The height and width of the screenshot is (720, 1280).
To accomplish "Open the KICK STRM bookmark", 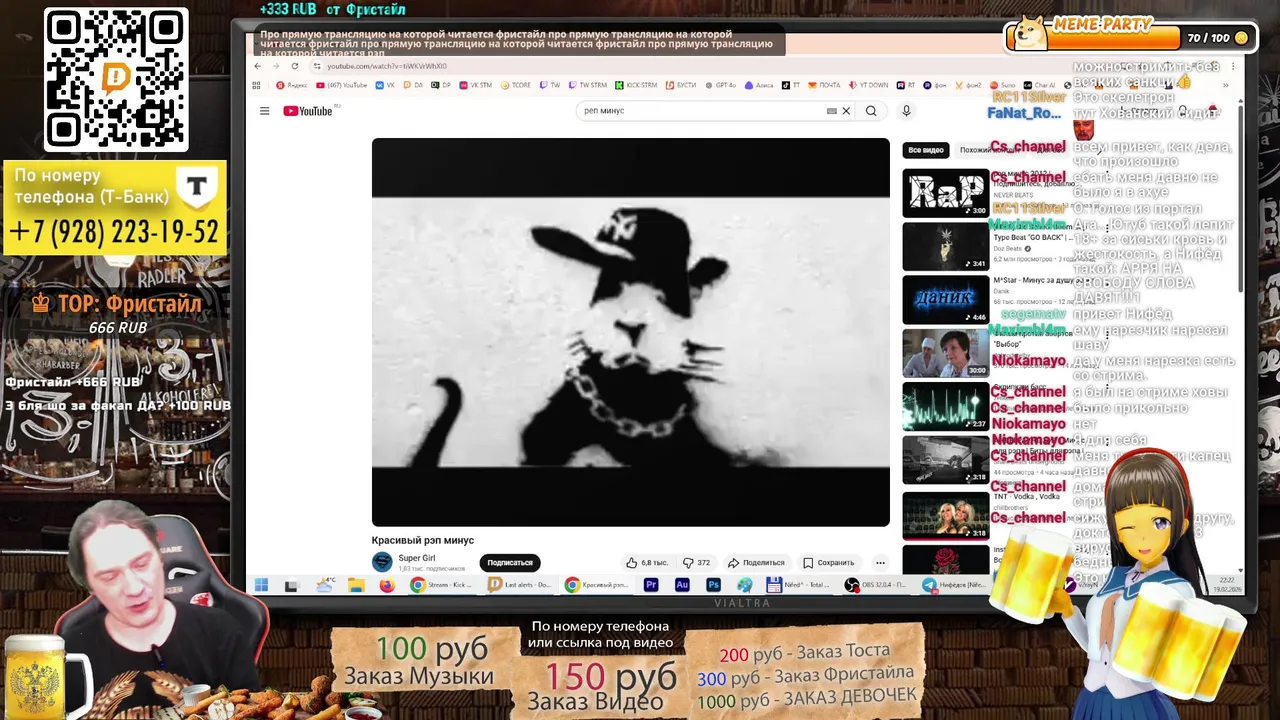I will coord(636,85).
